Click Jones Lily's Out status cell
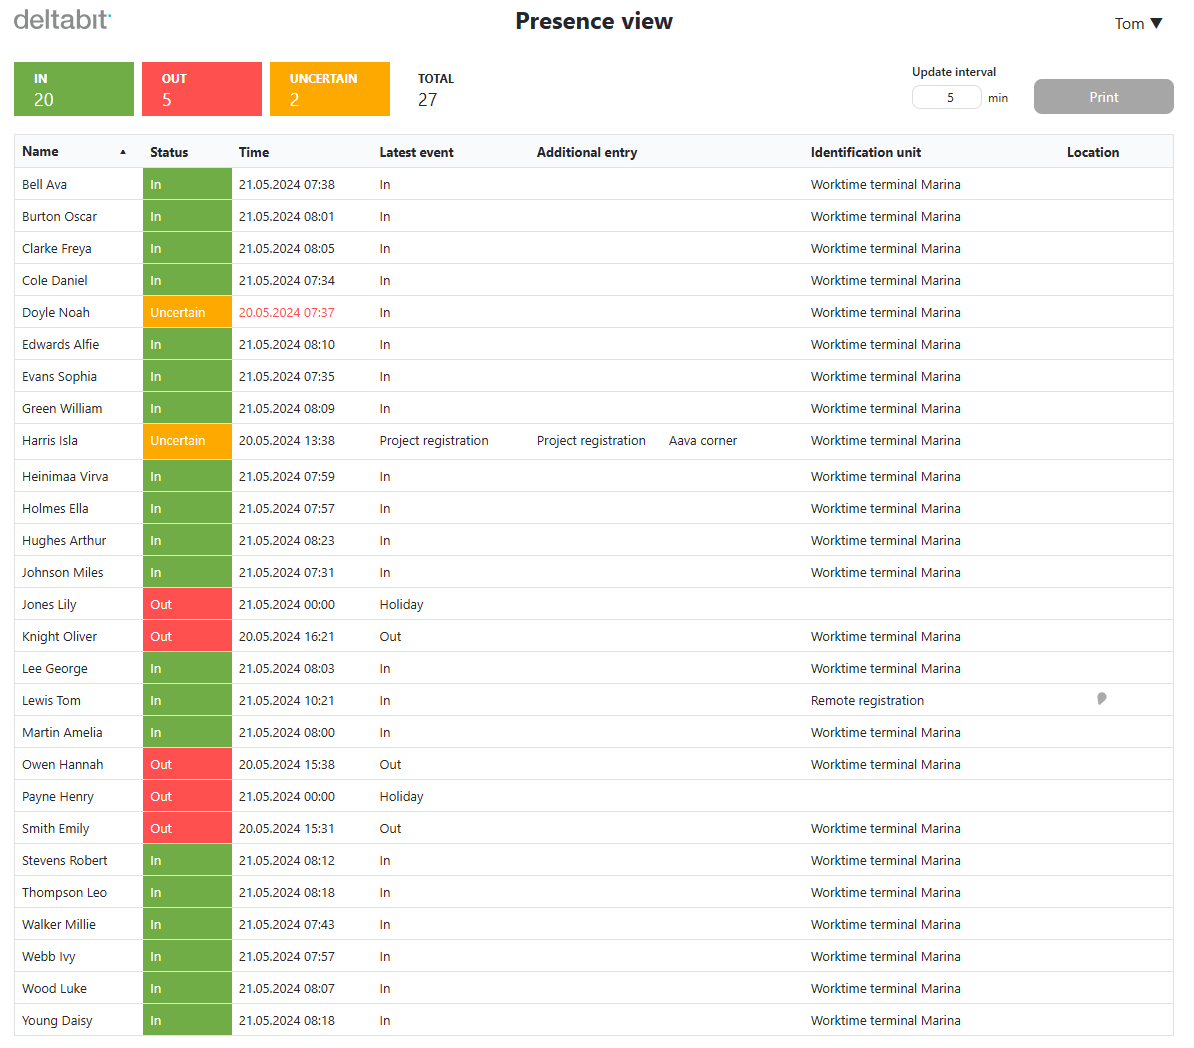The image size is (1194, 1048). click(x=187, y=604)
